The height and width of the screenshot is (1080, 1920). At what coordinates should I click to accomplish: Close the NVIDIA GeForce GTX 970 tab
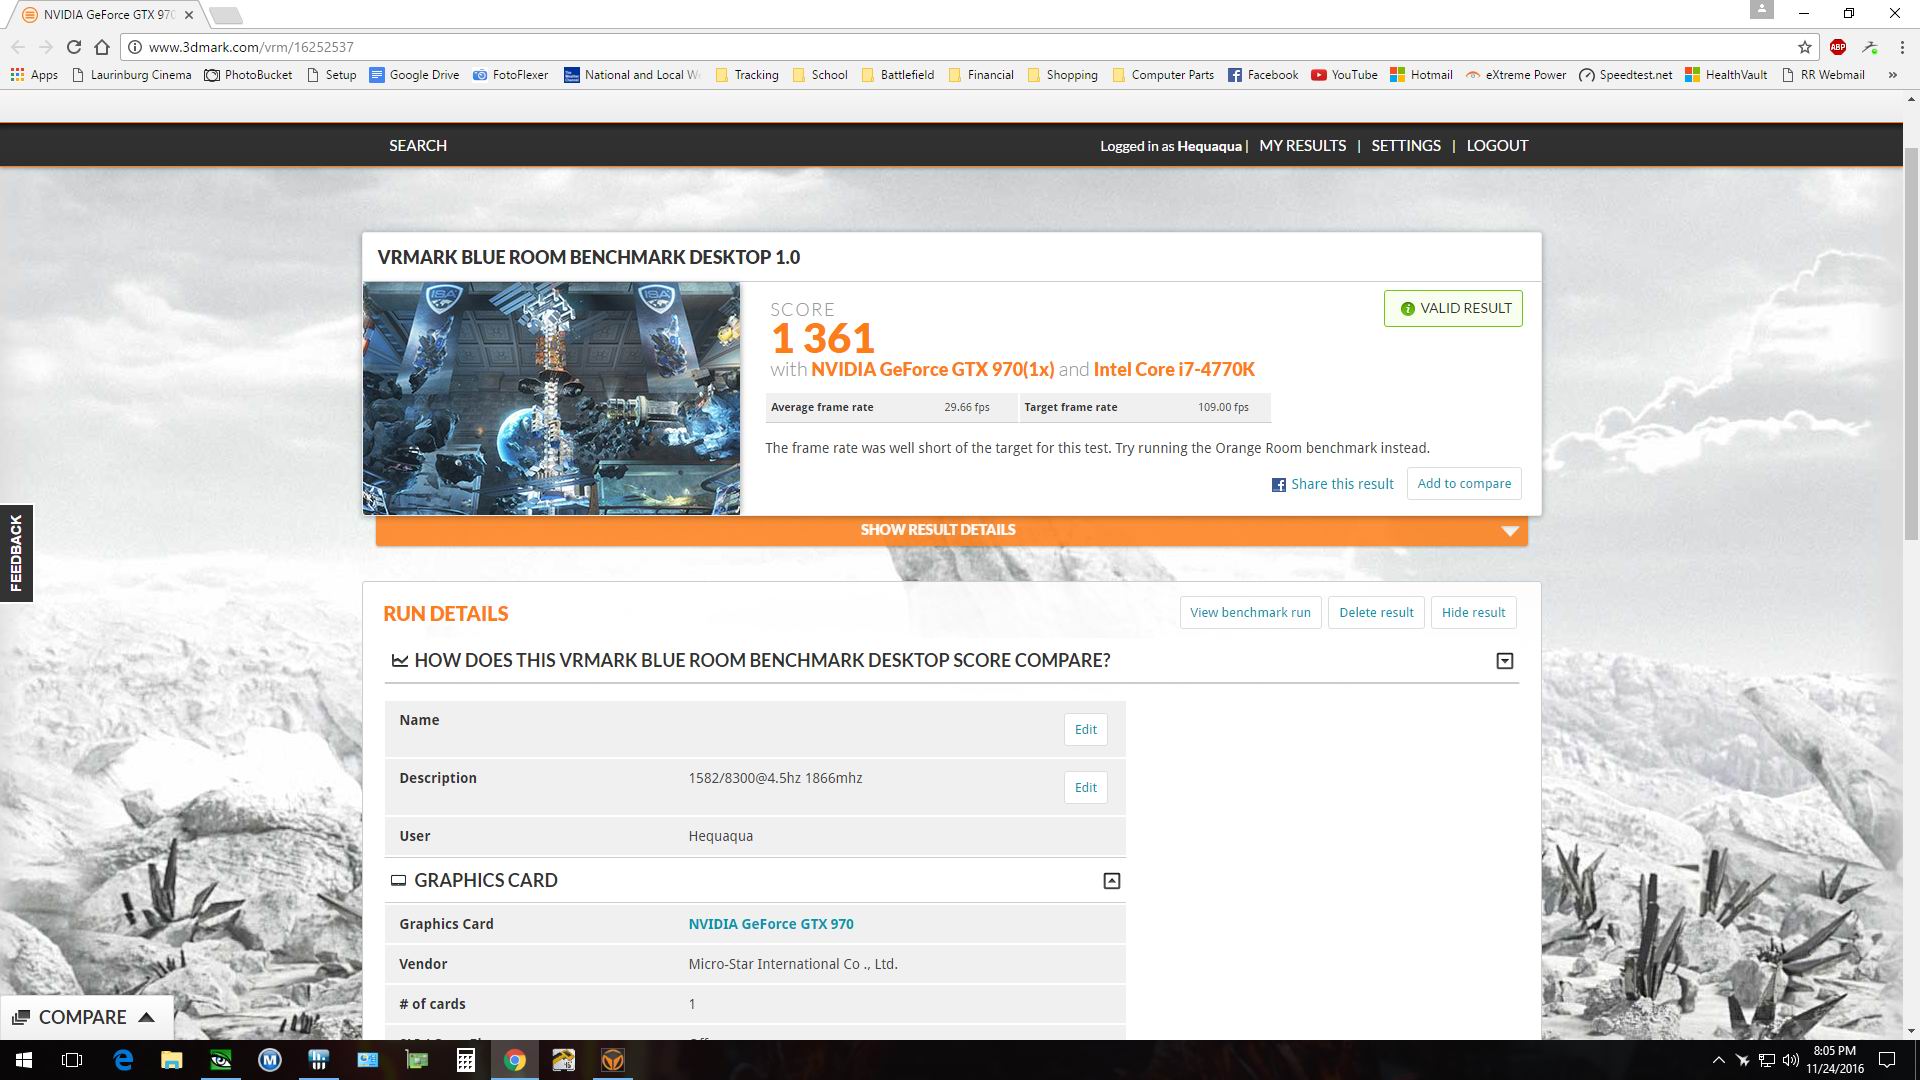pyautogui.click(x=189, y=15)
